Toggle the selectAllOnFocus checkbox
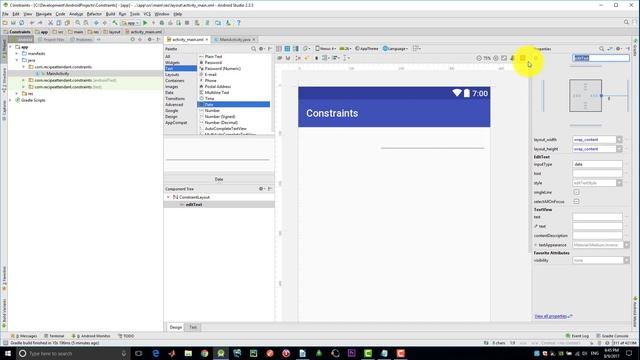The height and width of the screenshot is (360, 640). (576, 201)
